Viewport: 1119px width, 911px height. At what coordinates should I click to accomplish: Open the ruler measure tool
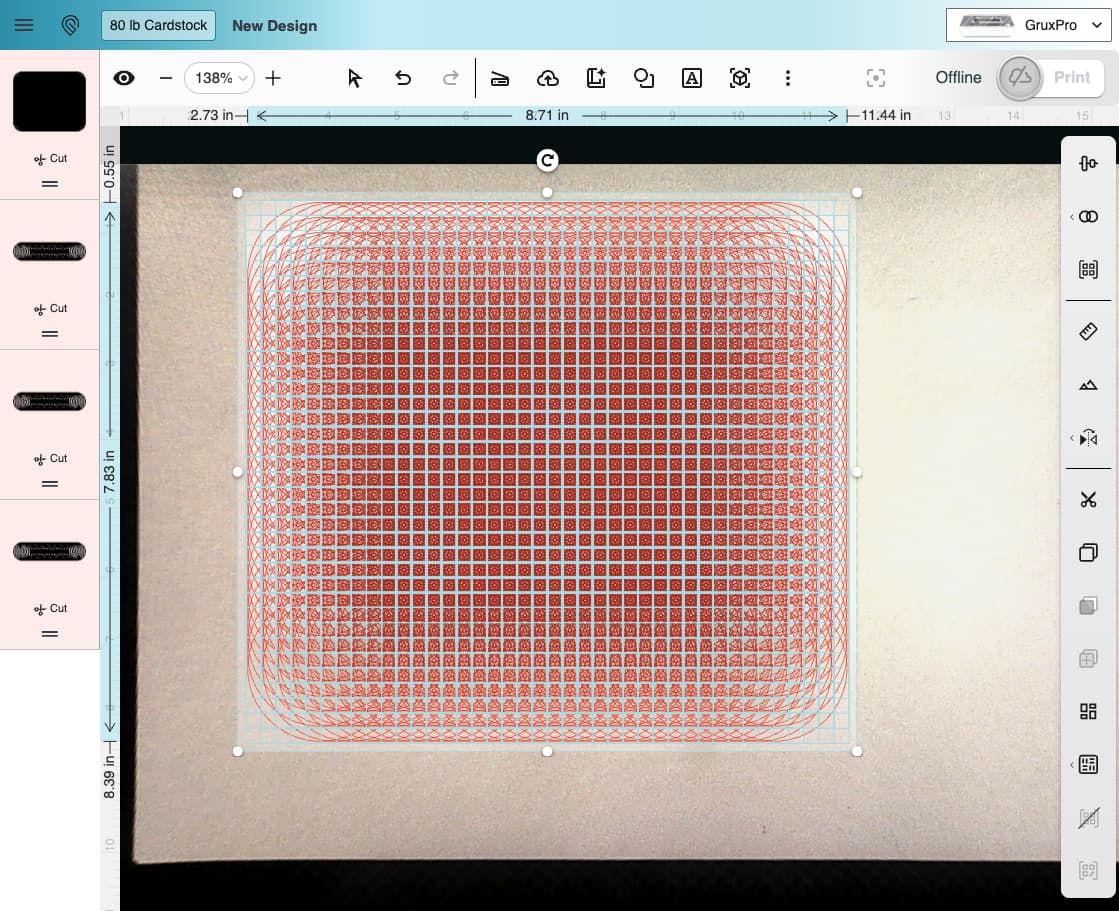(1088, 331)
